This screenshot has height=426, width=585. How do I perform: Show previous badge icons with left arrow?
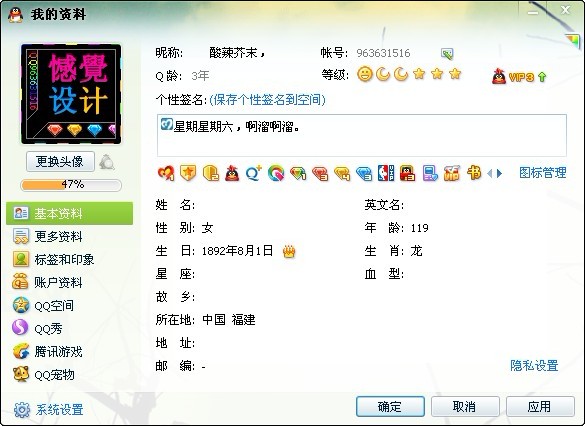[490, 173]
